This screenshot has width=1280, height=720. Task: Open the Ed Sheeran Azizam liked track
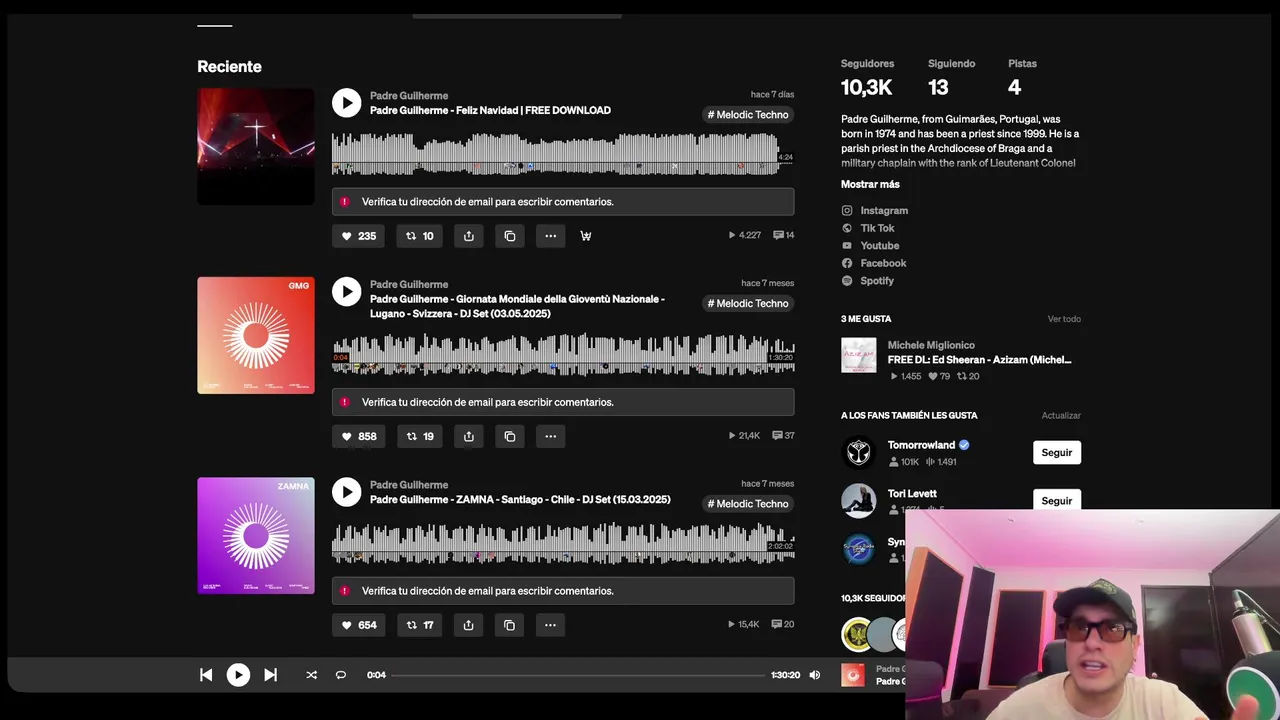[x=979, y=360]
